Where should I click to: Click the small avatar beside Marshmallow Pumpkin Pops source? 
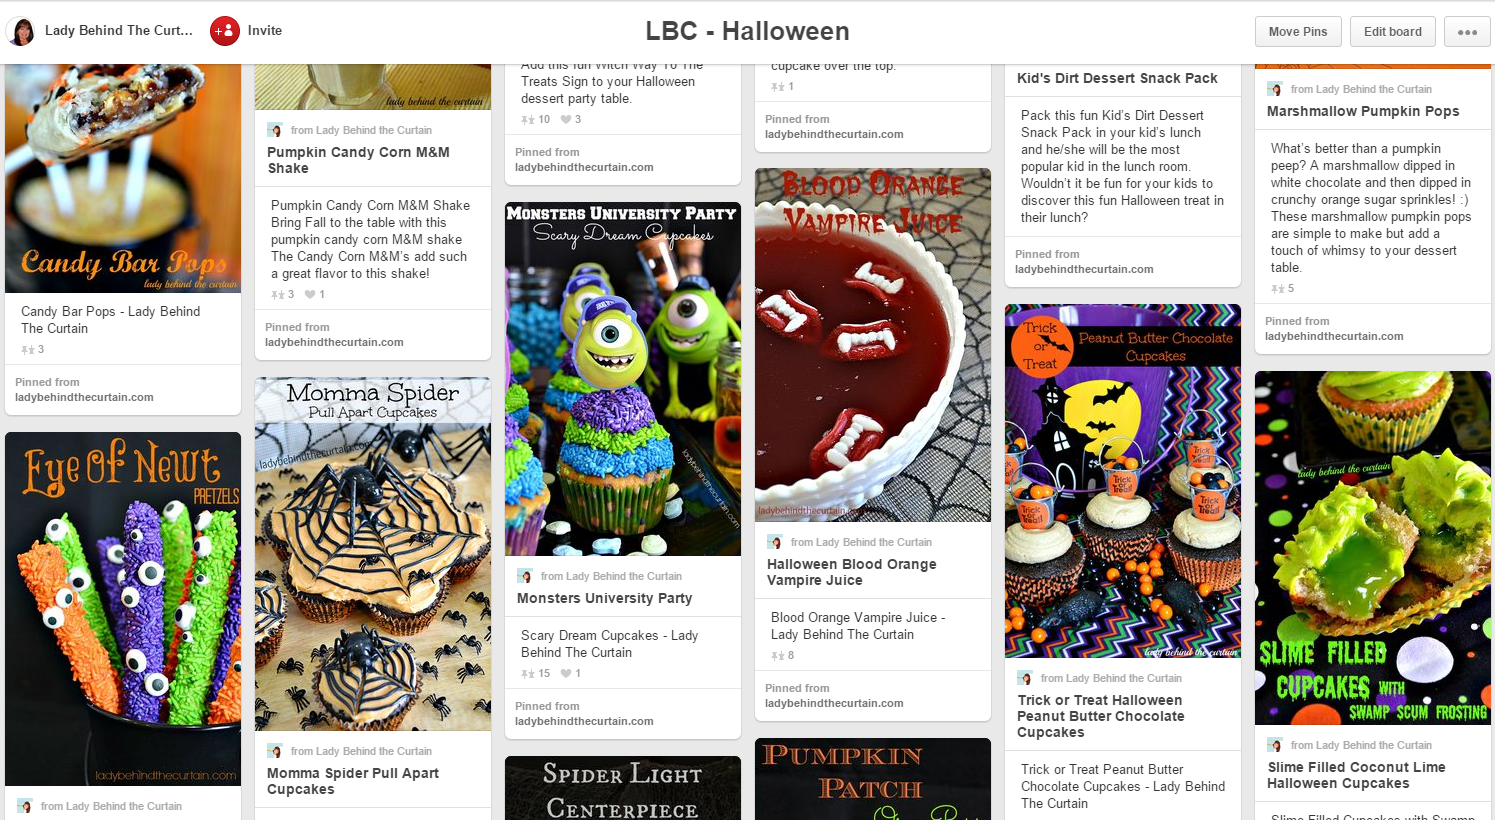(1274, 89)
